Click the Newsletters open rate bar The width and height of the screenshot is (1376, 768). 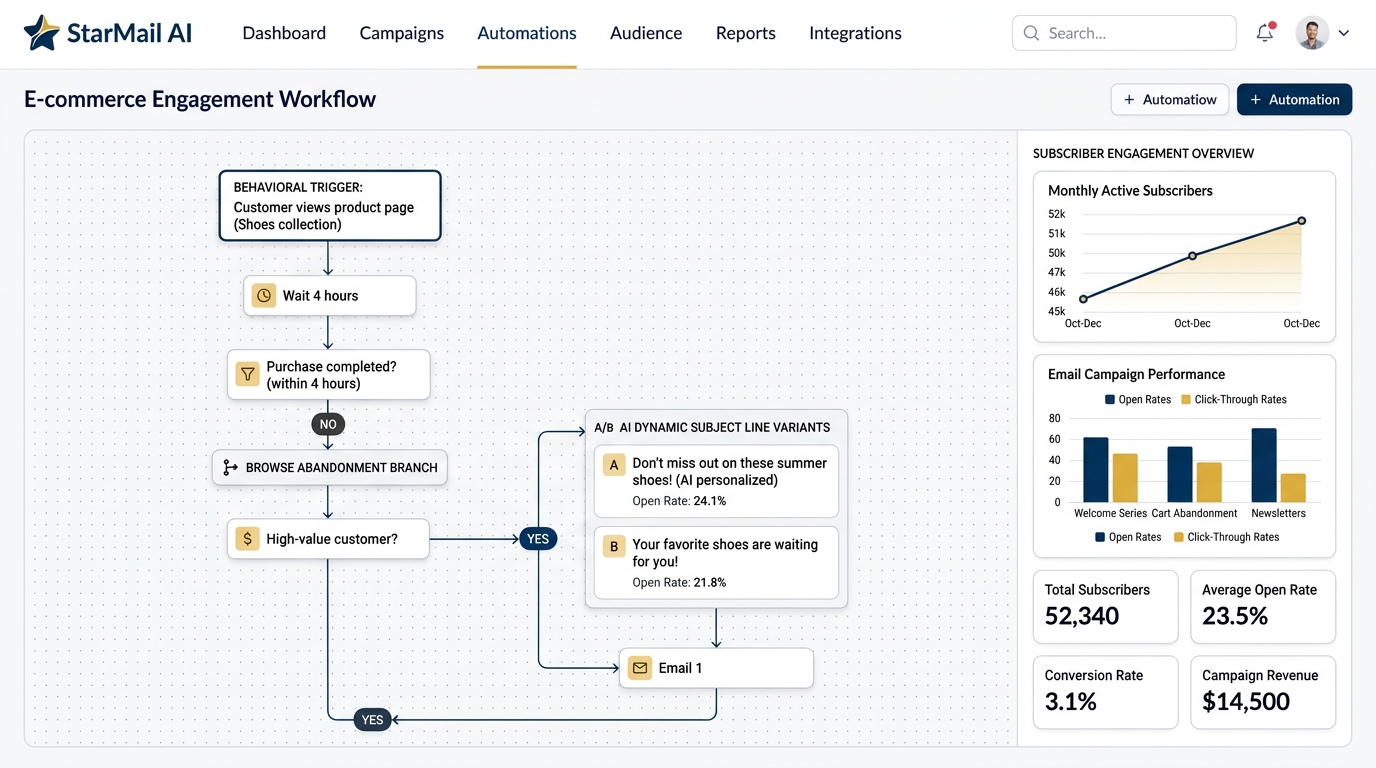tap(1264, 465)
